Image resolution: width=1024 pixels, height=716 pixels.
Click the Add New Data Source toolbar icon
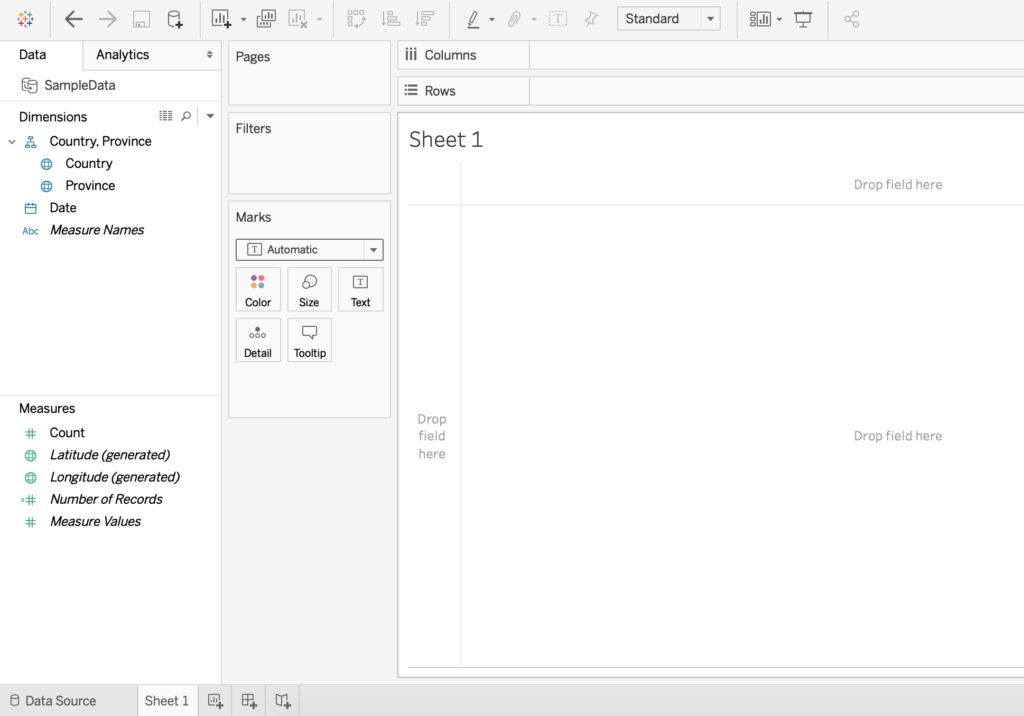175,19
